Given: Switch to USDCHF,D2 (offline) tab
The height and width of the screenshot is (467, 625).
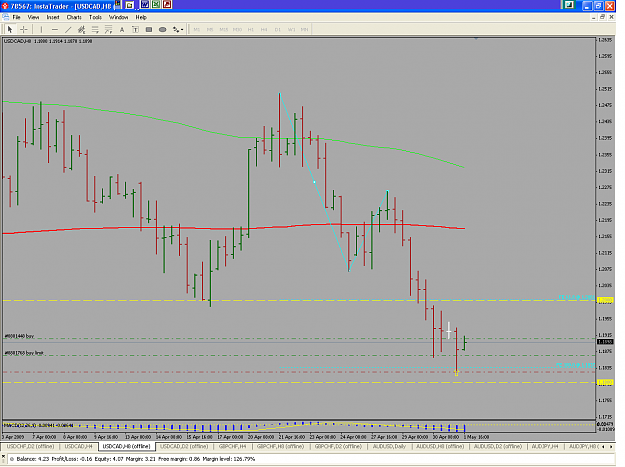Looking at the screenshot, I should point(30,447).
